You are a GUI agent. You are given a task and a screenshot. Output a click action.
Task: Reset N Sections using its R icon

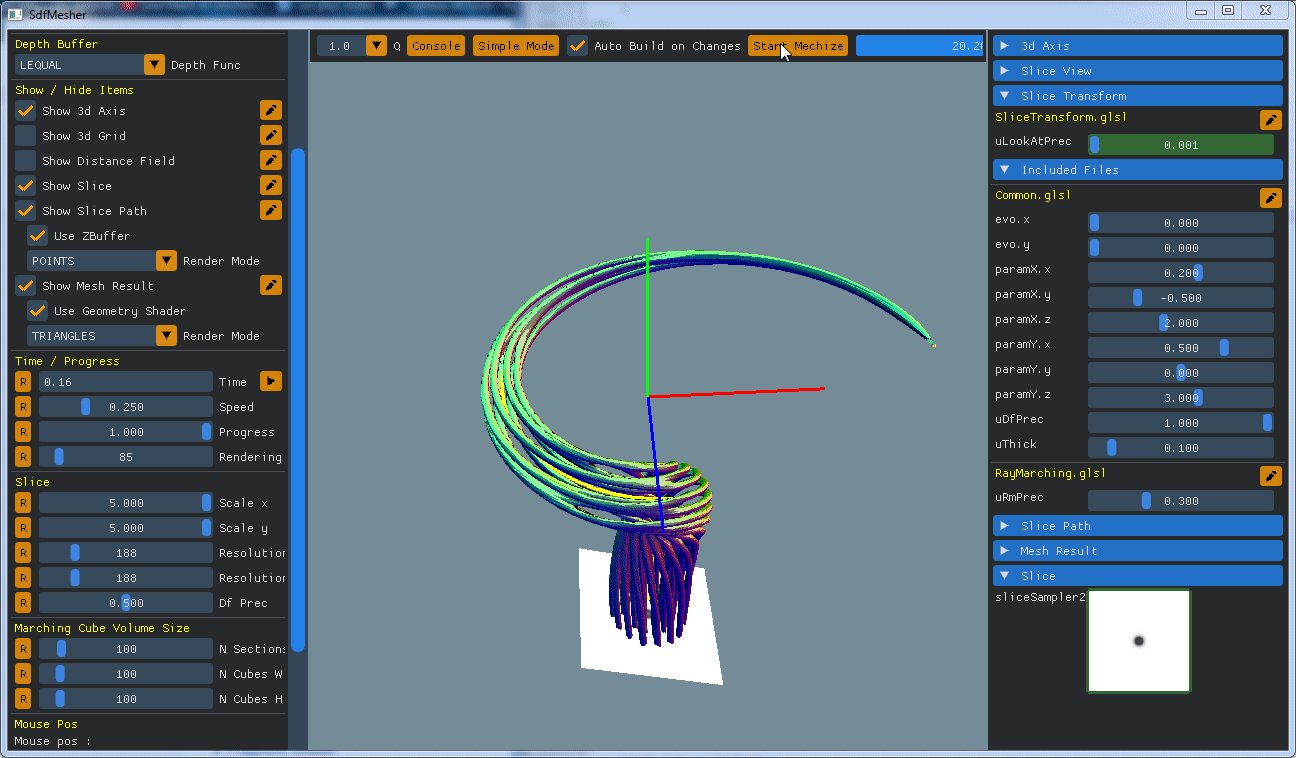(x=21, y=648)
